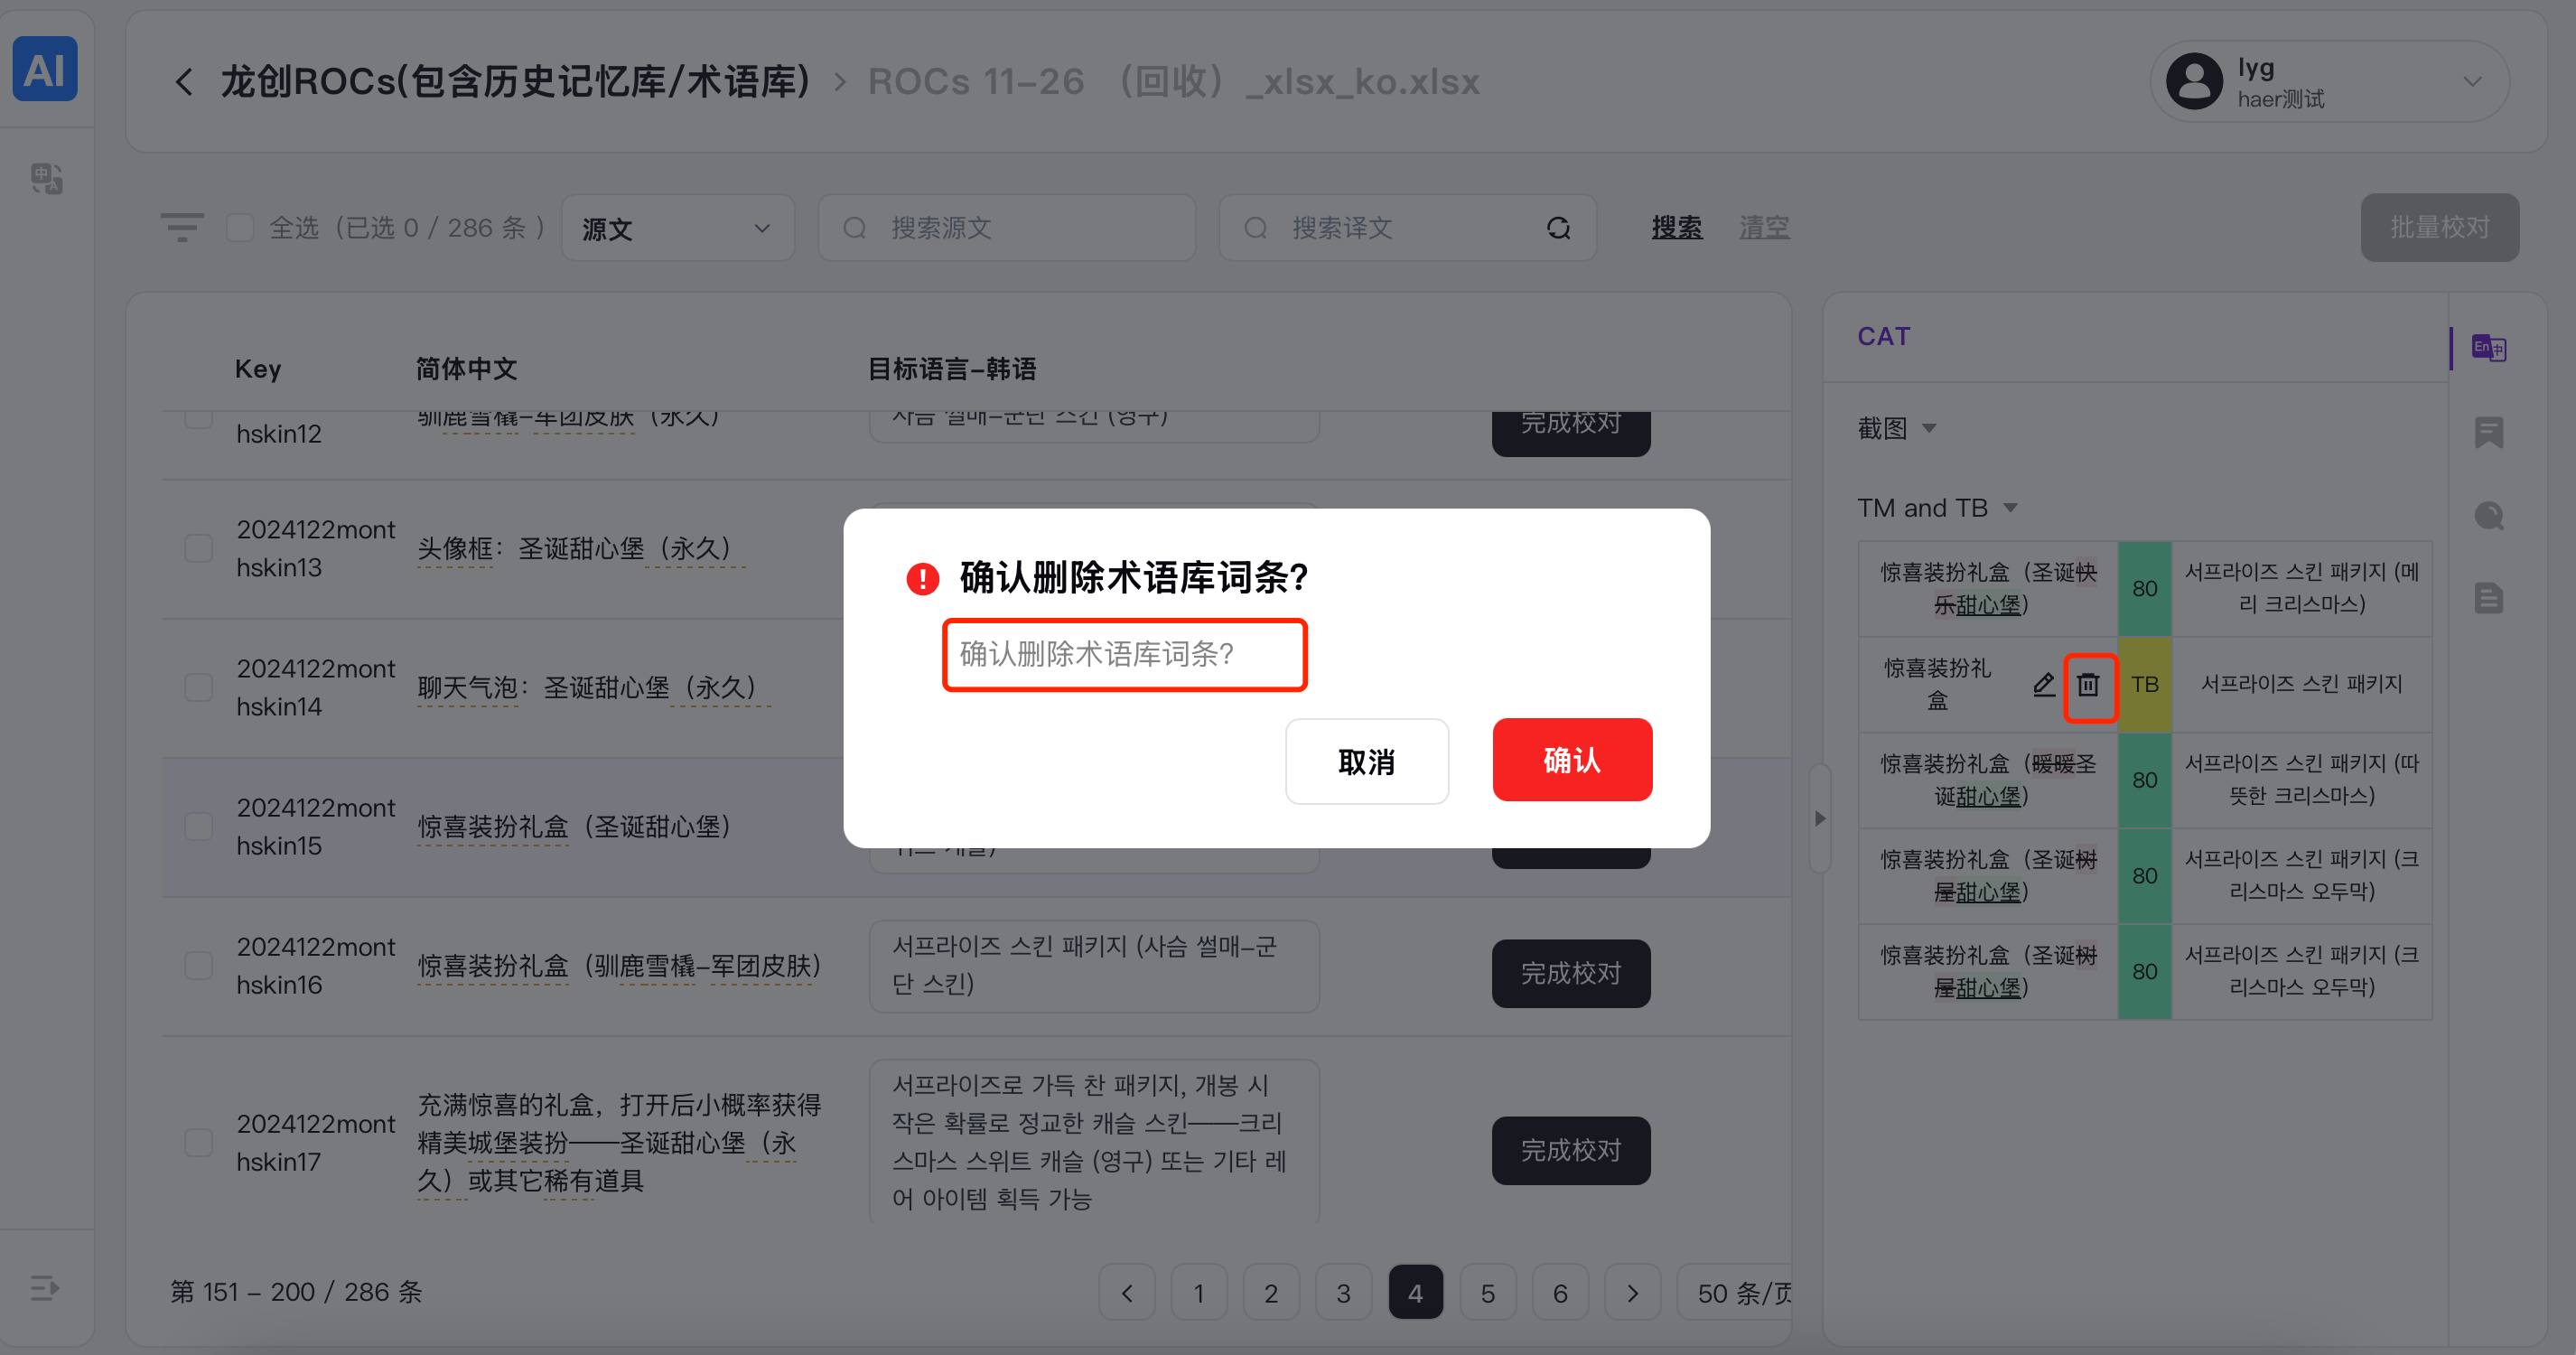Check the row checkbox for hskin16

[199, 965]
